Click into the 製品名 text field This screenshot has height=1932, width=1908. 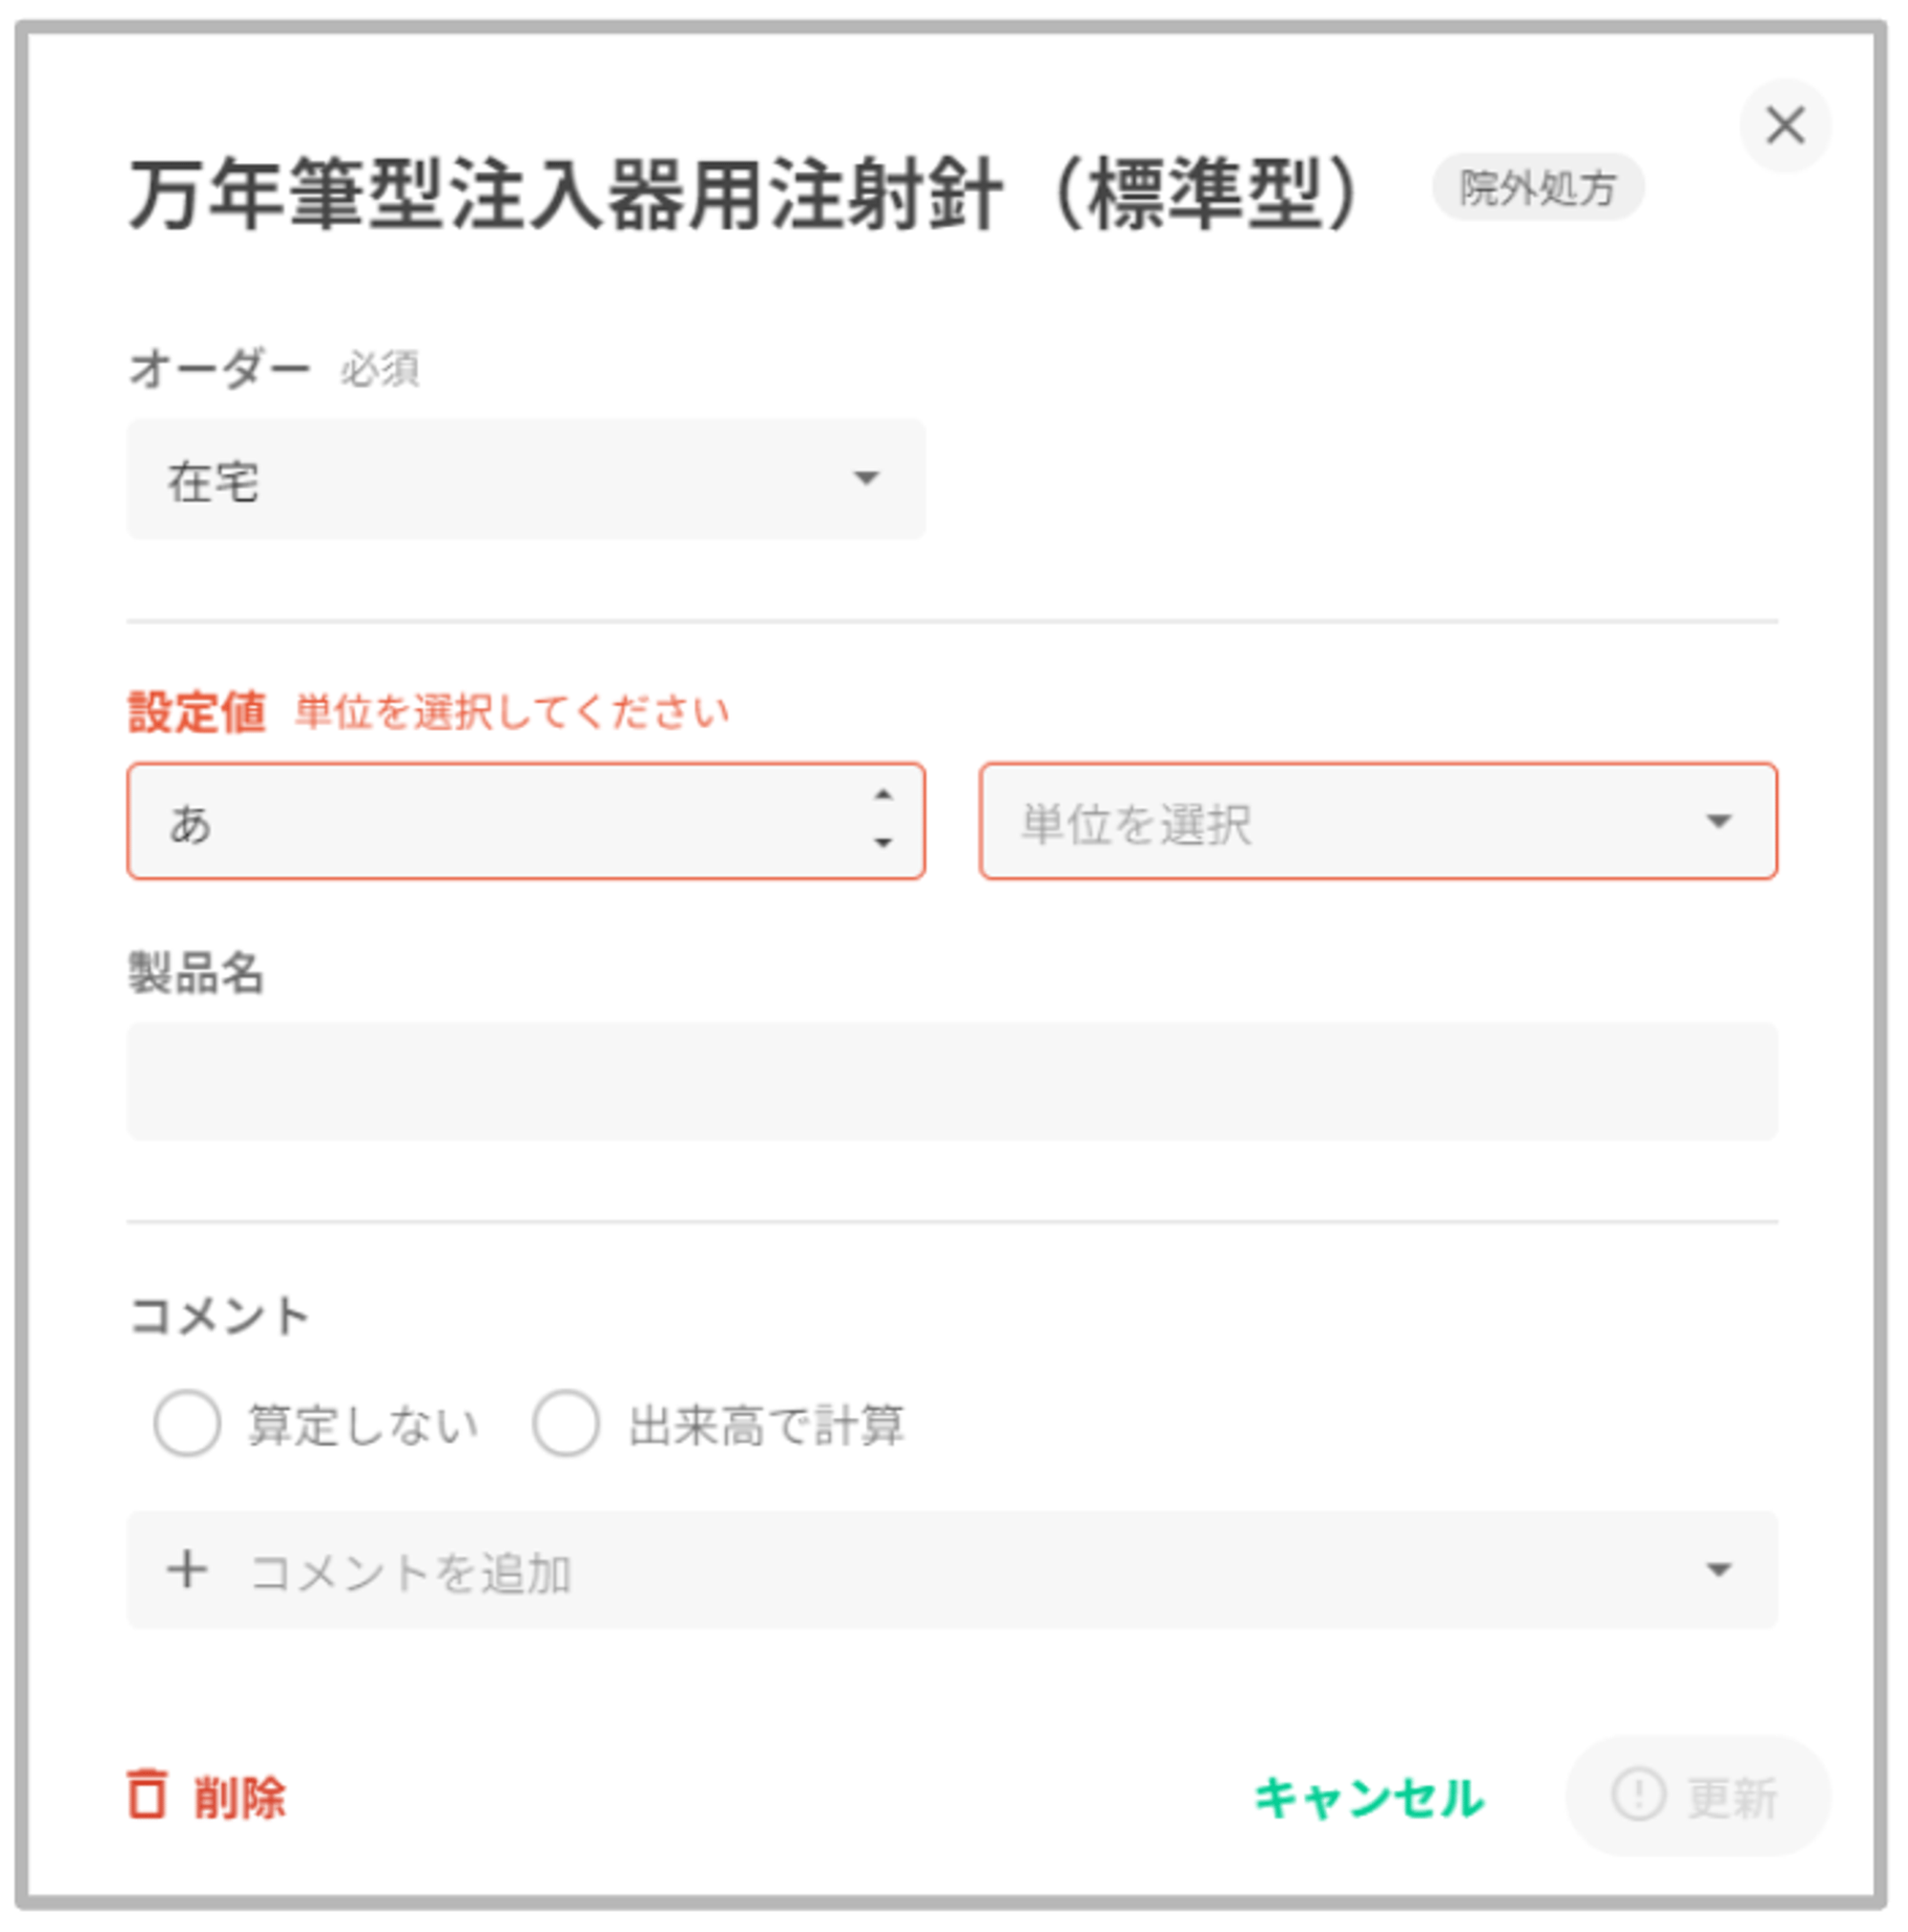951,1081
